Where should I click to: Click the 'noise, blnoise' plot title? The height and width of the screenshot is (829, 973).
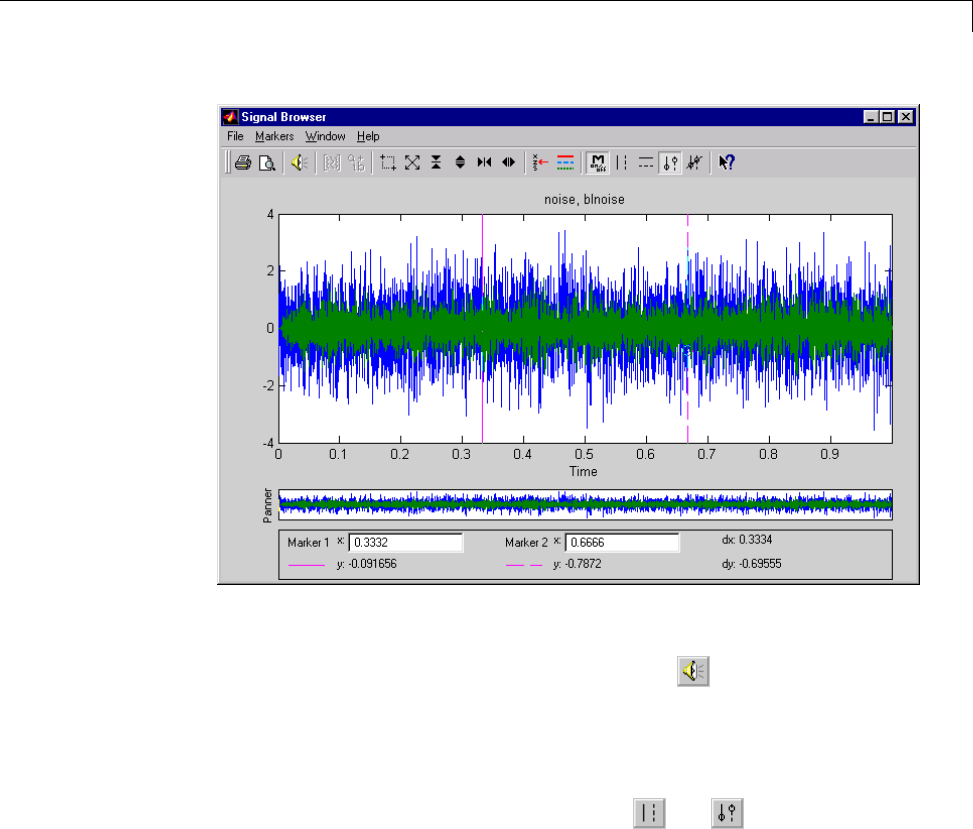[x=584, y=200]
